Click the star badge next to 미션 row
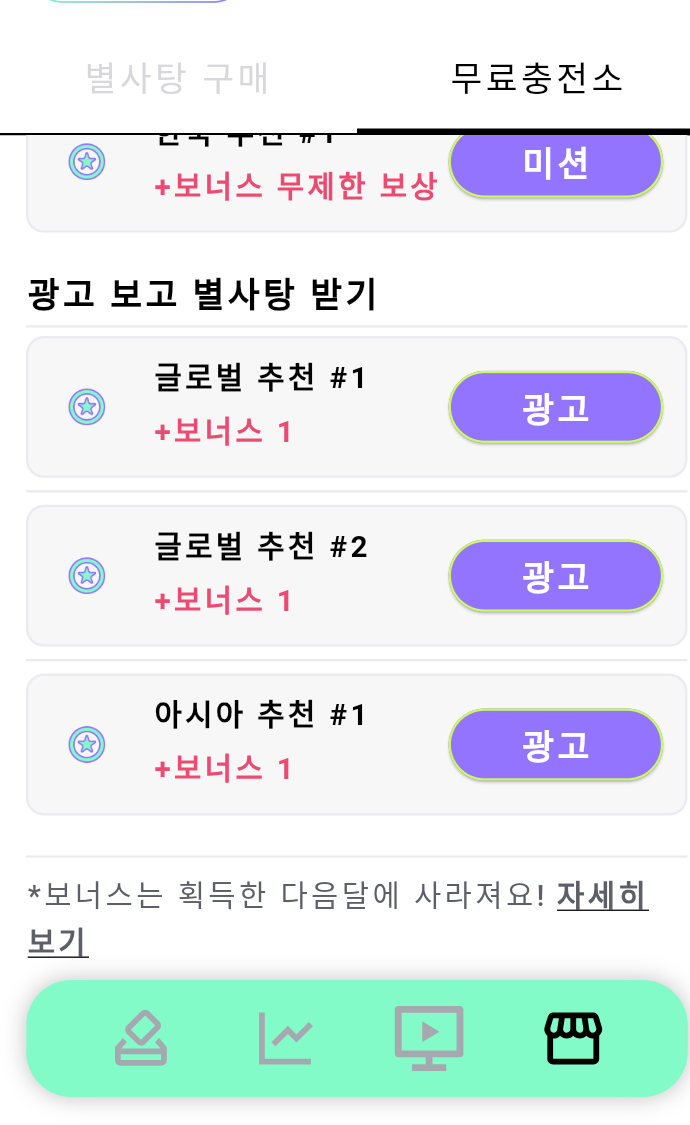Screen dimensions: 690x1125 87,163
